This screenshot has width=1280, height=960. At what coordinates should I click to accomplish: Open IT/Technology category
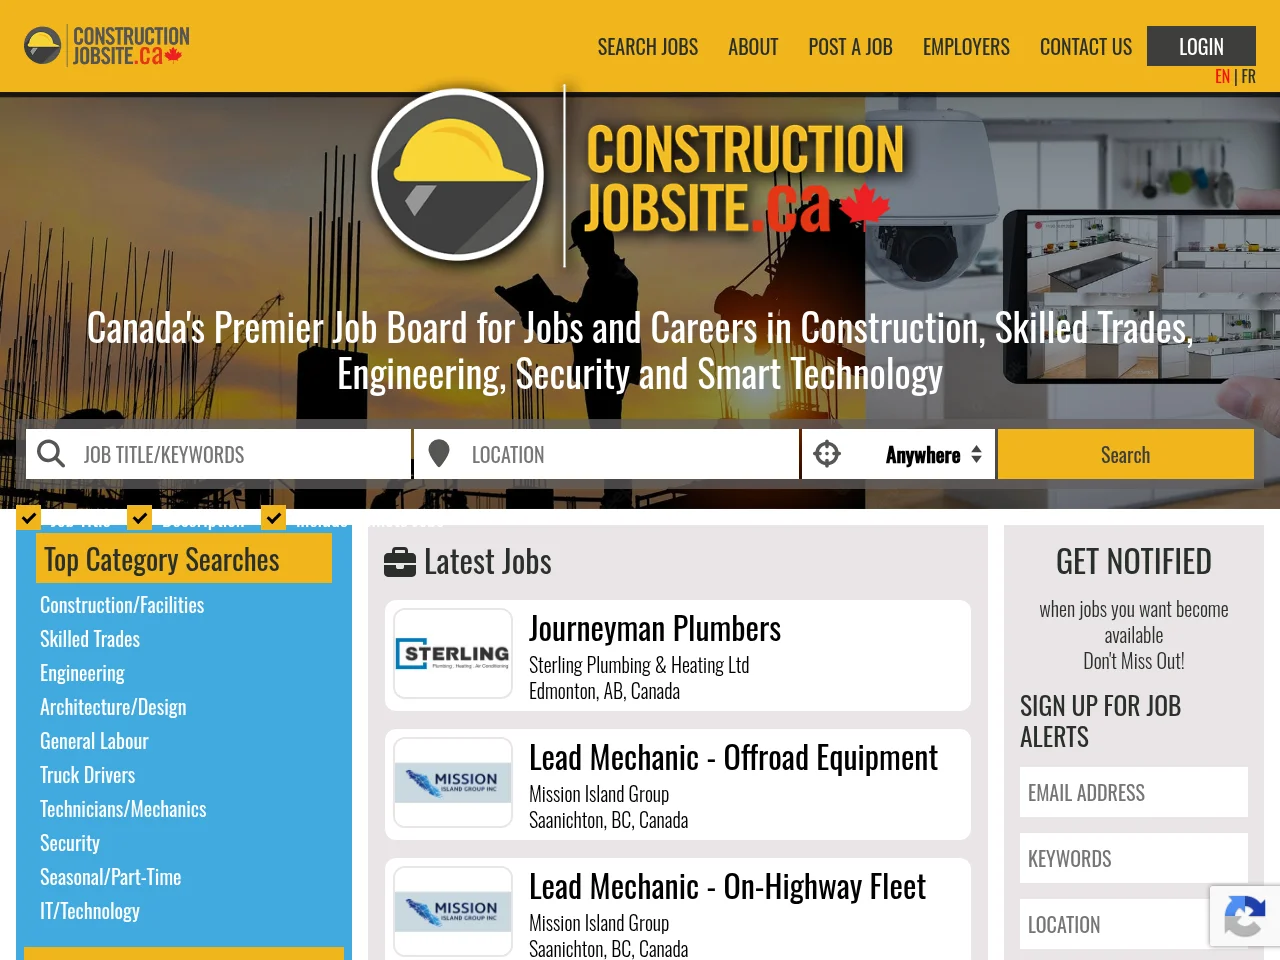(x=90, y=911)
